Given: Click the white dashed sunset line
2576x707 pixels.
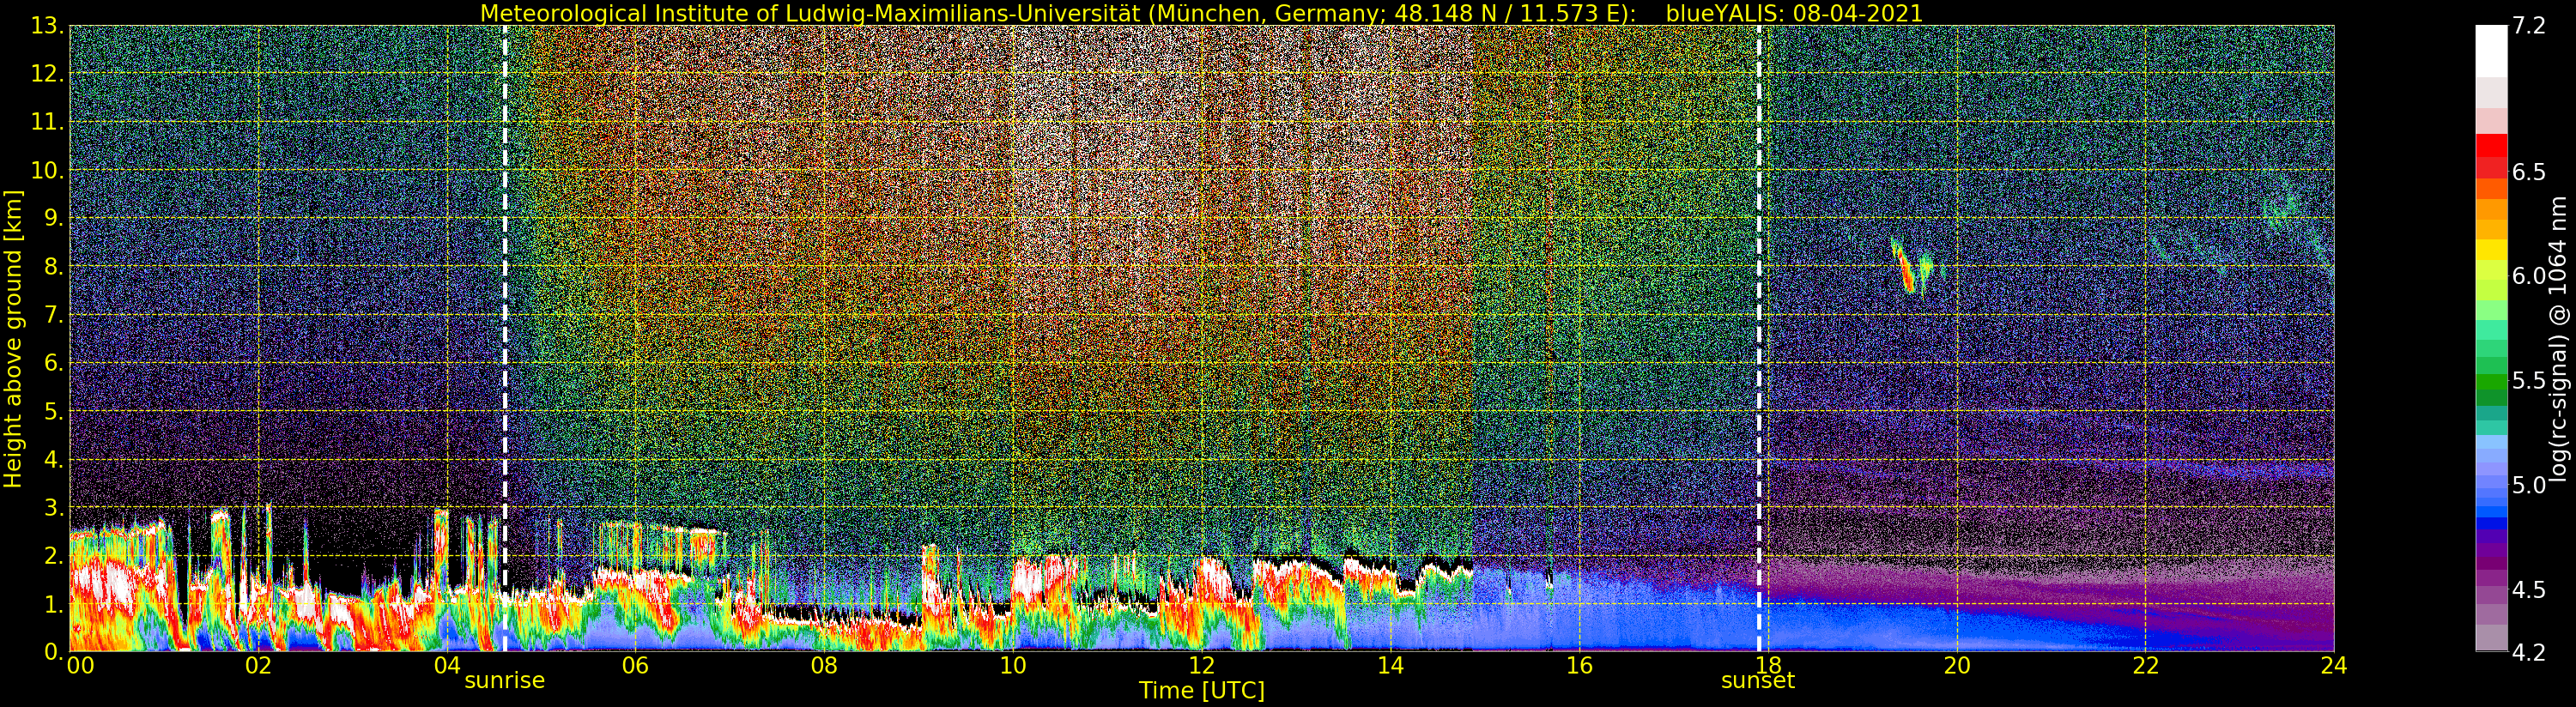Looking at the screenshot, I should pyautogui.click(x=1759, y=300).
